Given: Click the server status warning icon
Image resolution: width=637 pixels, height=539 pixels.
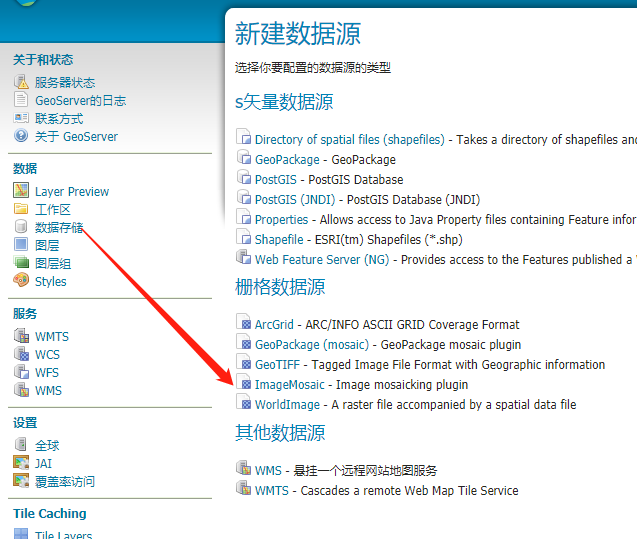Looking at the screenshot, I should pyautogui.click(x=21, y=82).
